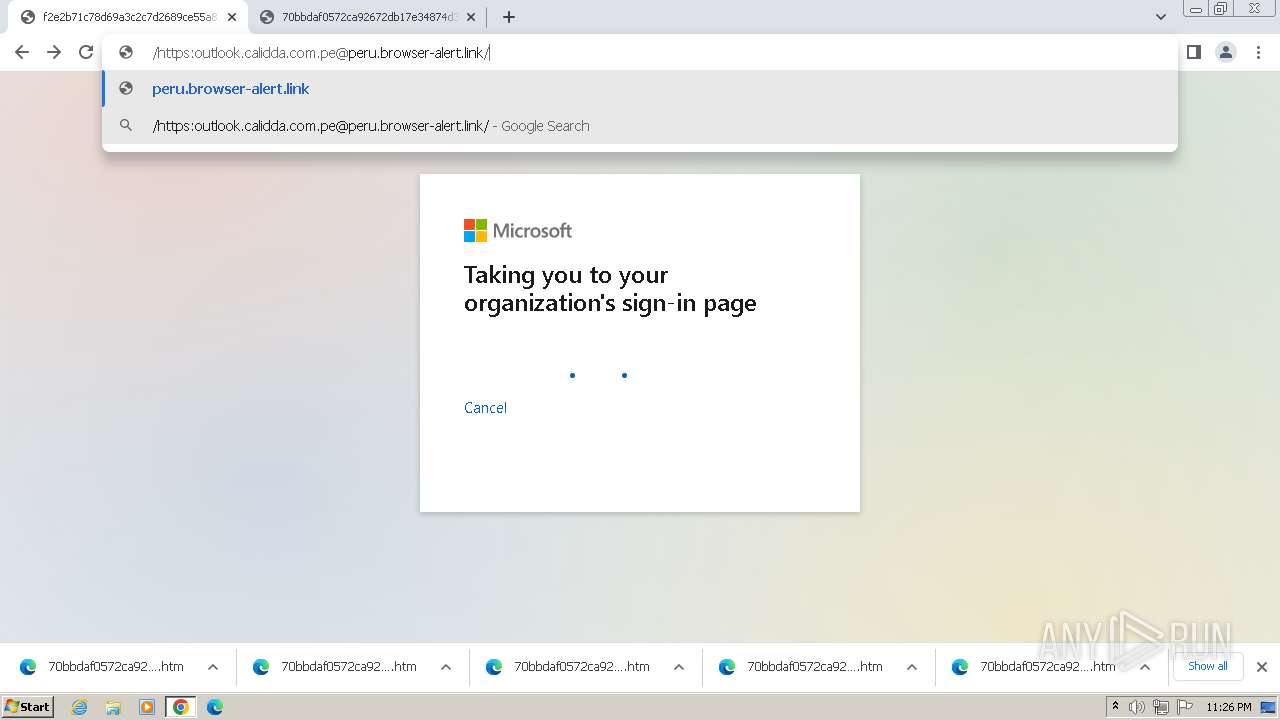
Task: Restore down the browser window
Action: pyautogui.click(x=1221, y=9)
